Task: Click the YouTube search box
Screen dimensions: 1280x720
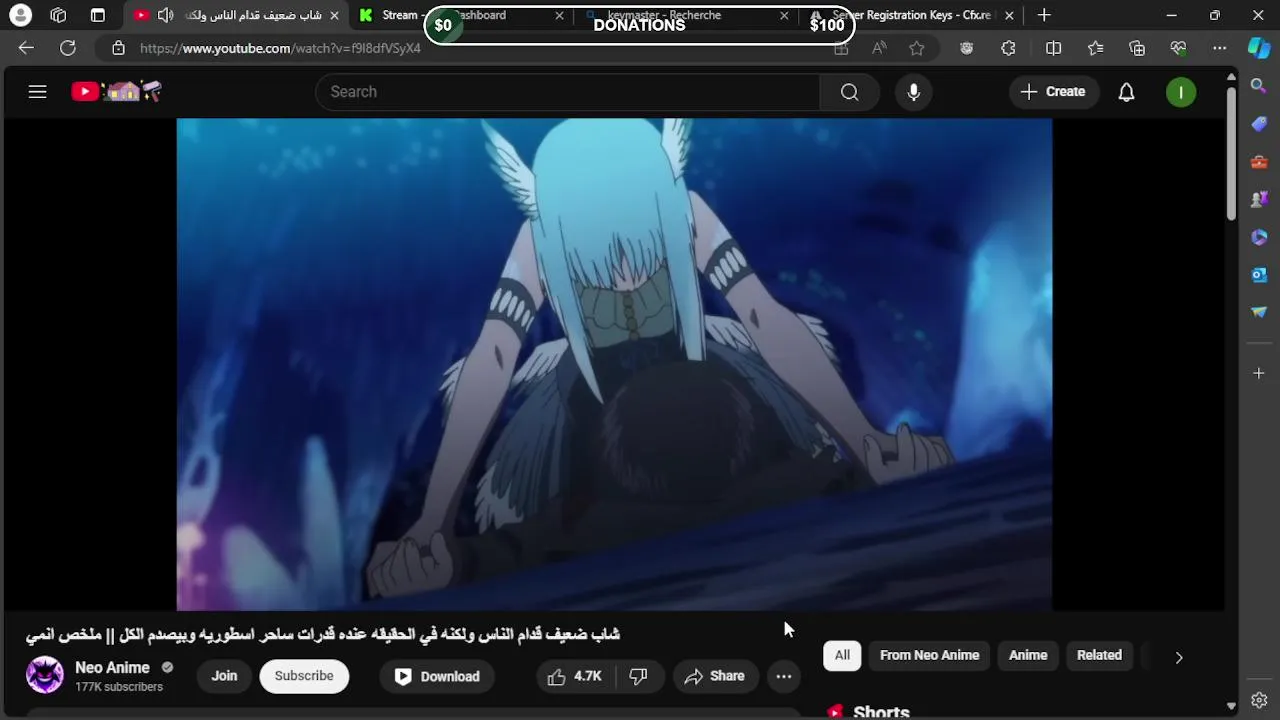Action: click(x=568, y=92)
